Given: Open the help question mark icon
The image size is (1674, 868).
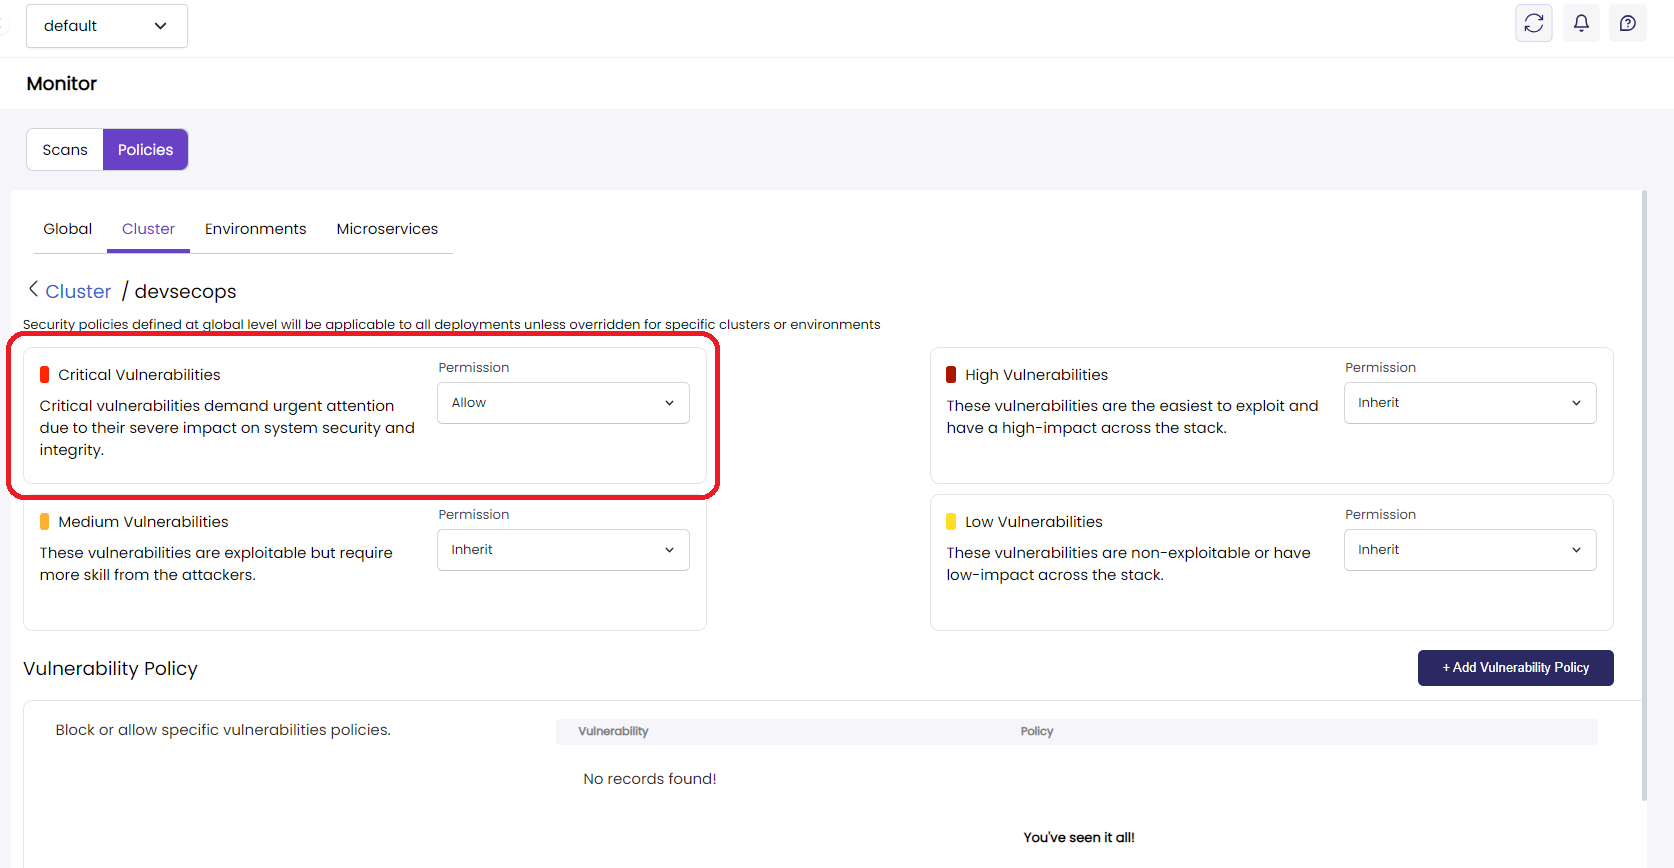Looking at the screenshot, I should [1628, 23].
